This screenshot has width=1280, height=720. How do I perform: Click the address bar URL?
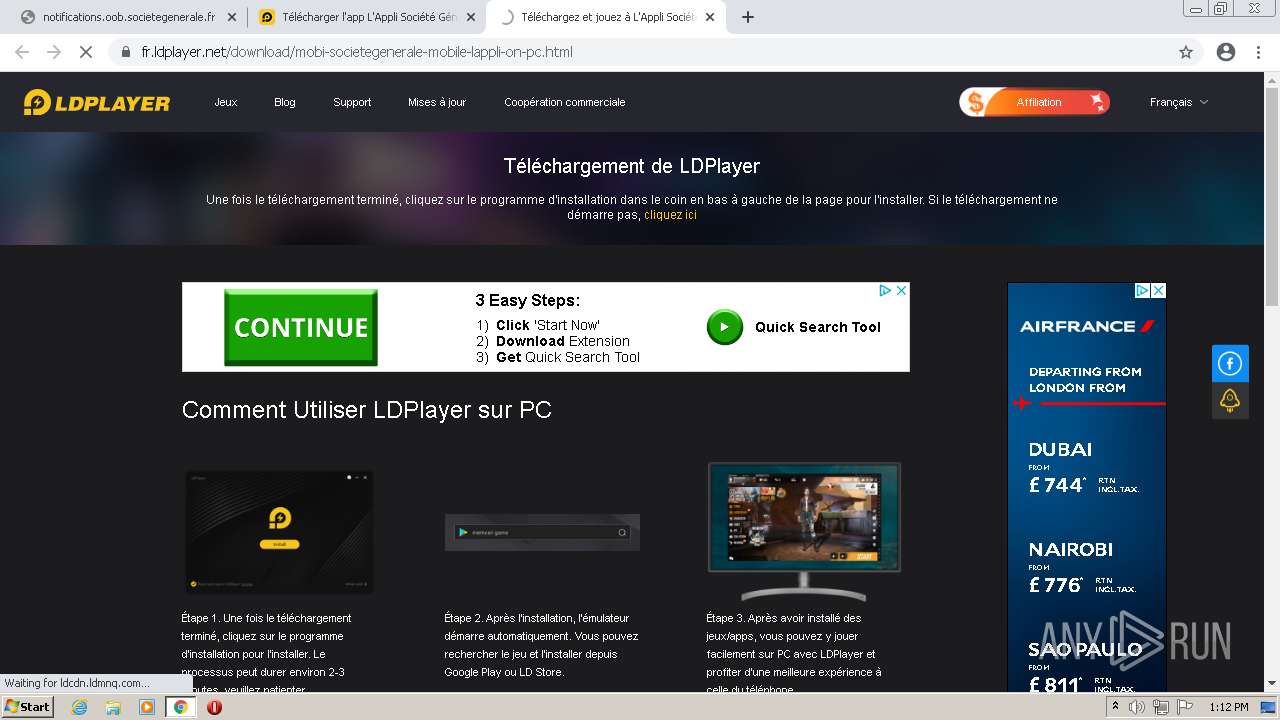pyautogui.click(x=357, y=52)
